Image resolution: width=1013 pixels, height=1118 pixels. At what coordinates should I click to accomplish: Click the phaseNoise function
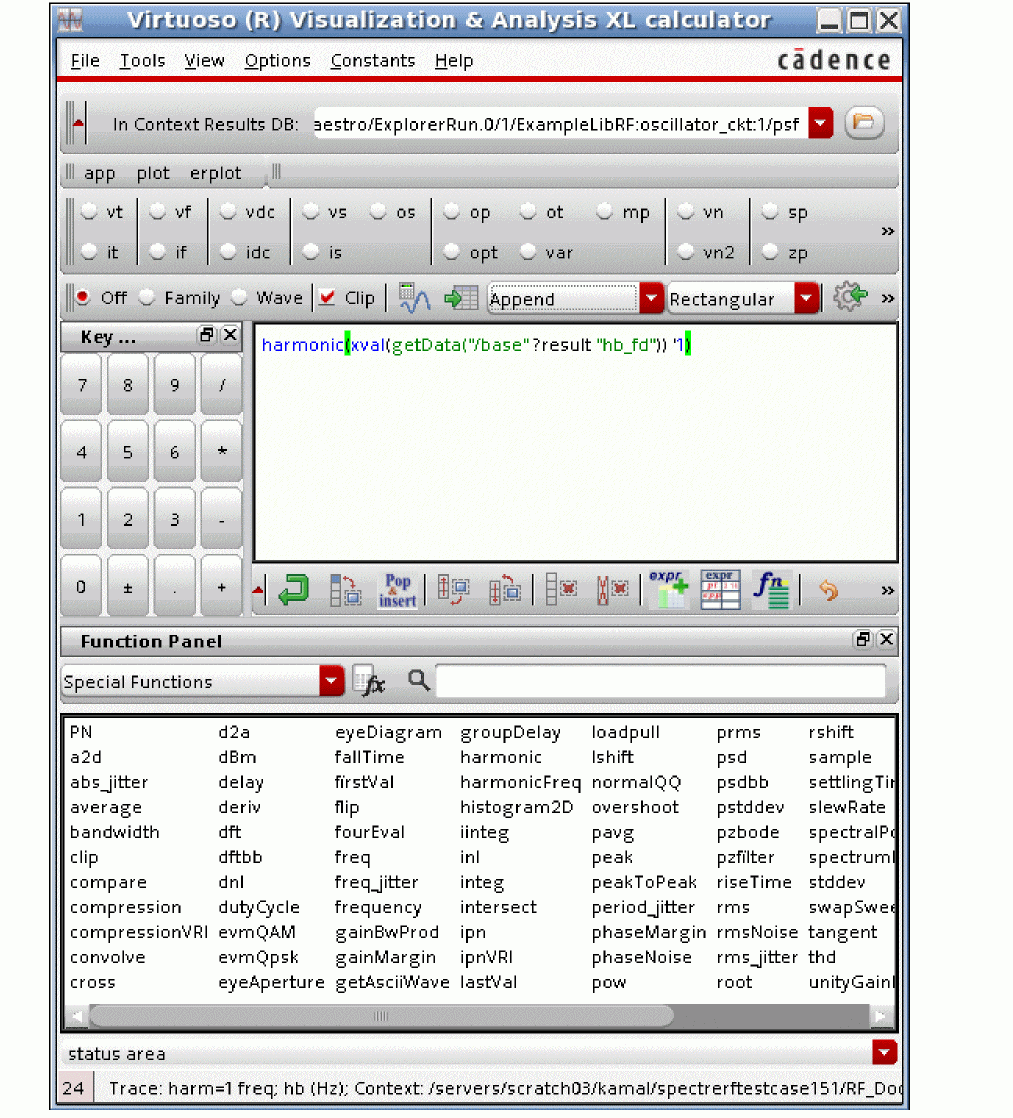642,958
